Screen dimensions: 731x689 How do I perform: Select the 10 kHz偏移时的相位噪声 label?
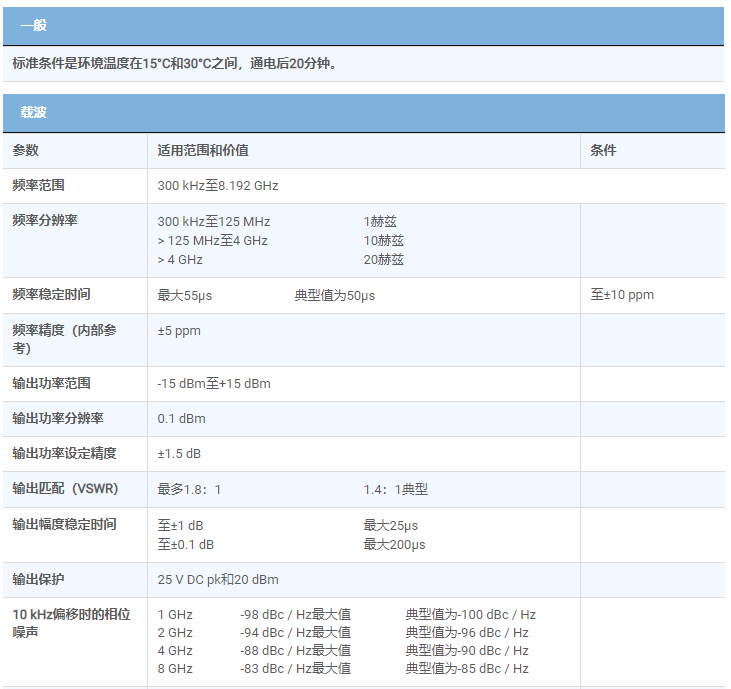click(71, 623)
